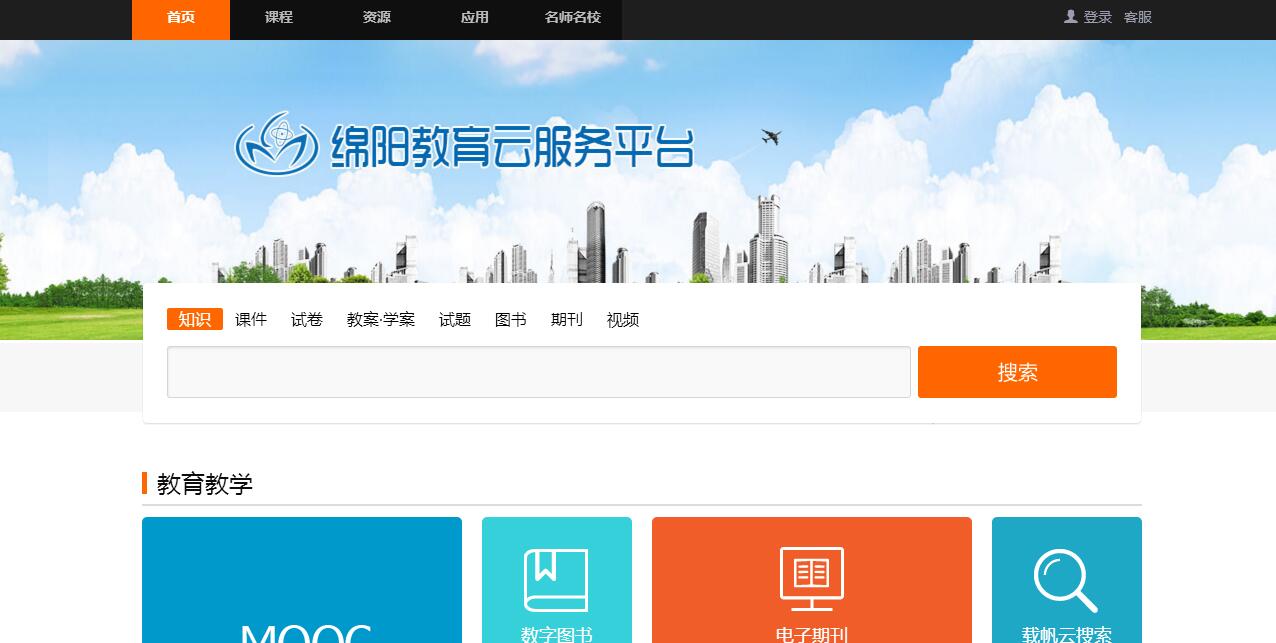
Task: Click the user icon beside 登录
Action: 1071,17
